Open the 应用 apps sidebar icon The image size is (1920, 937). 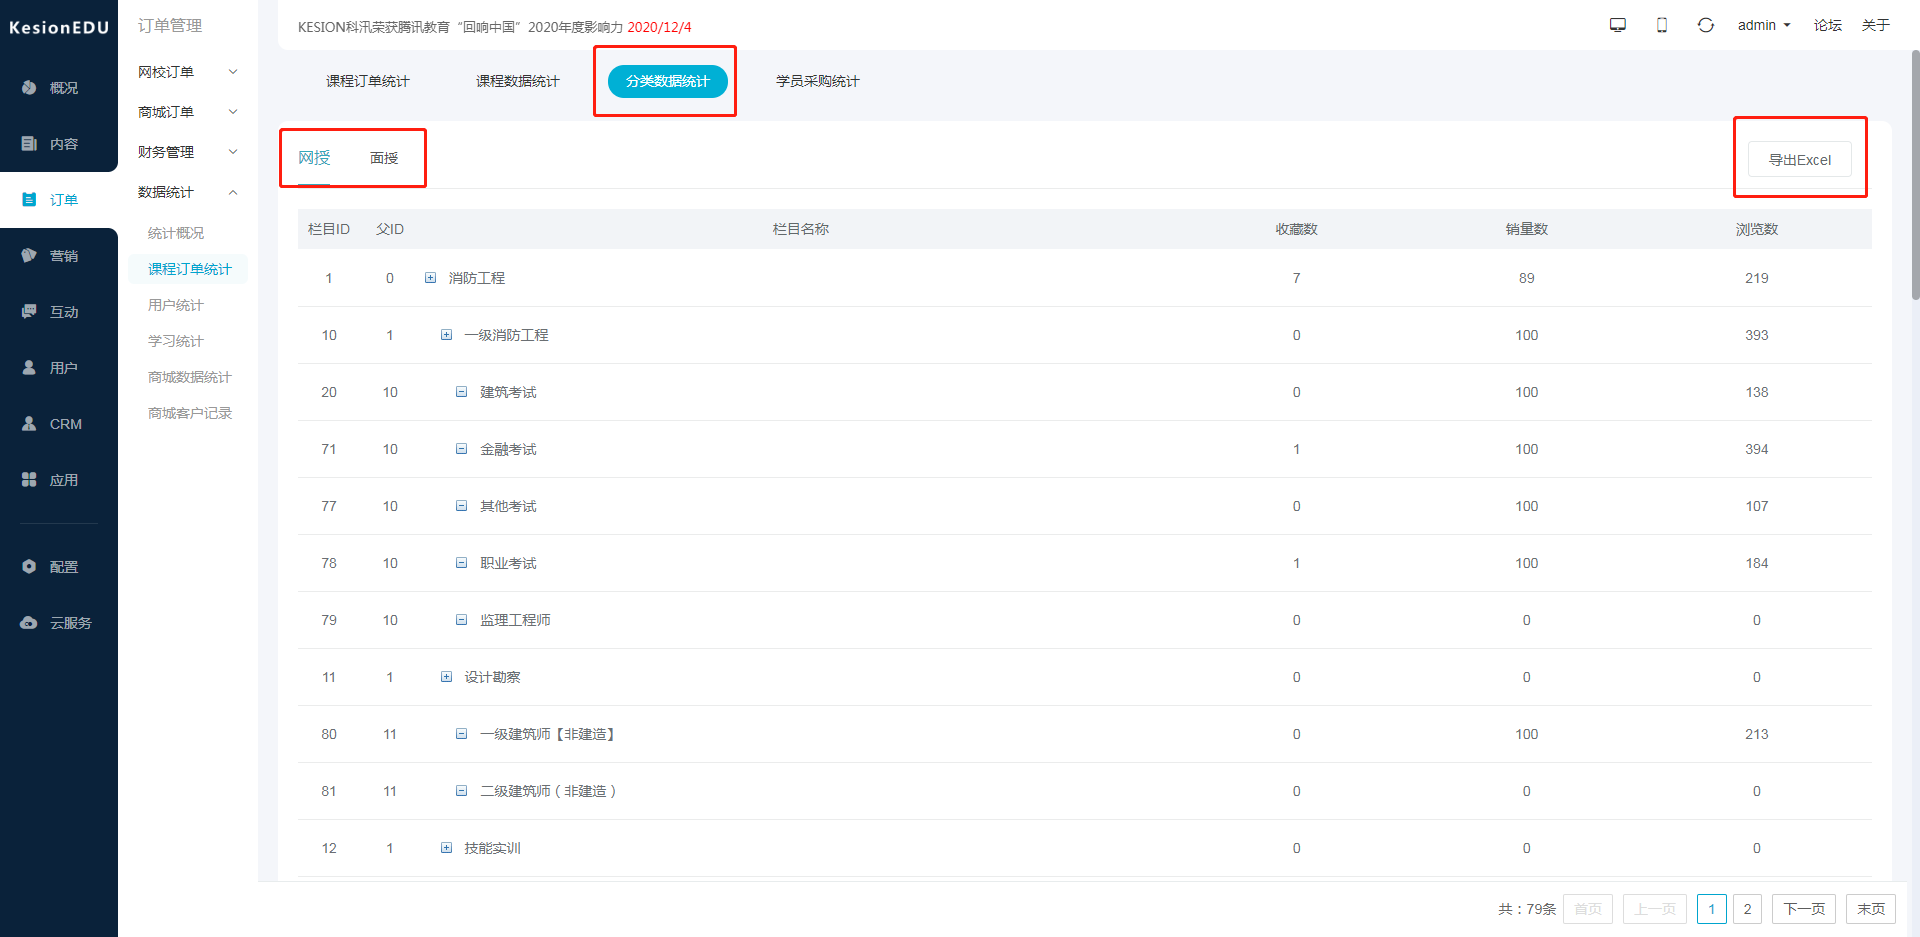pos(29,480)
